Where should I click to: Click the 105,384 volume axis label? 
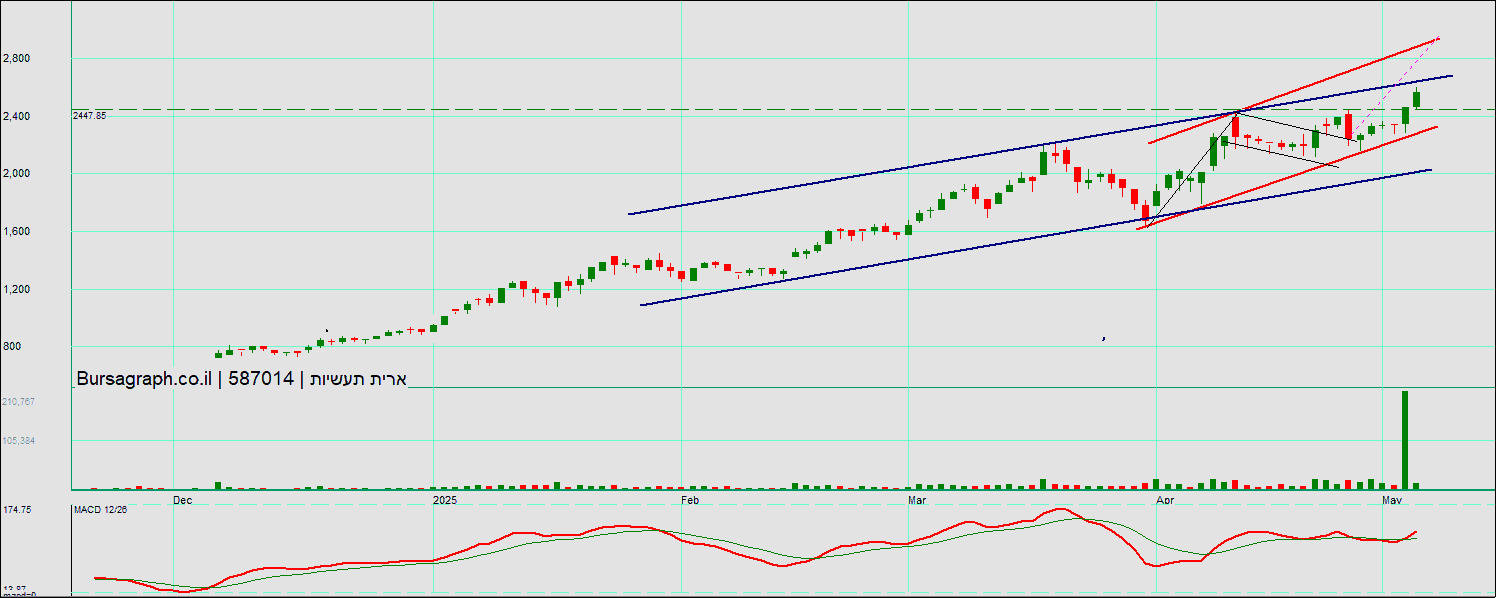(19, 441)
